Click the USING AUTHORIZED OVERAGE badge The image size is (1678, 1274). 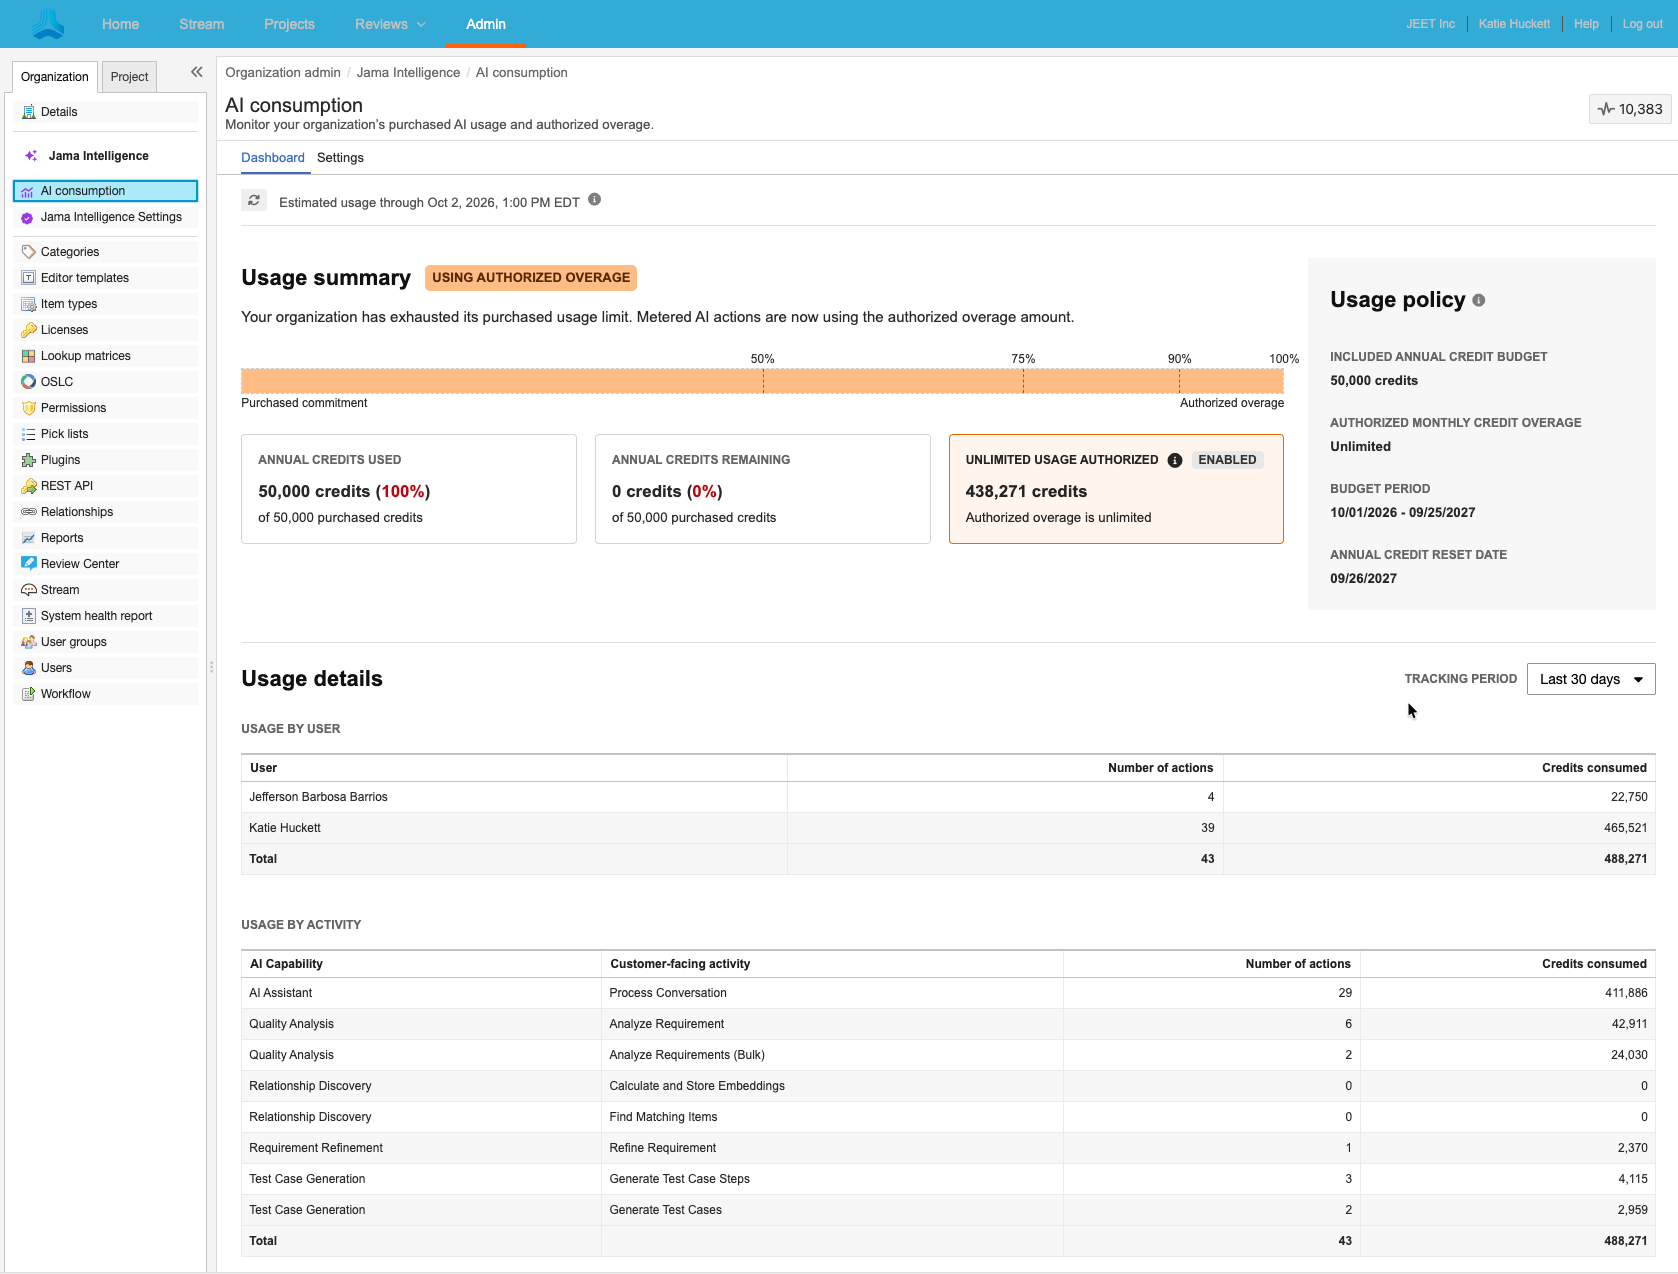tap(531, 278)
